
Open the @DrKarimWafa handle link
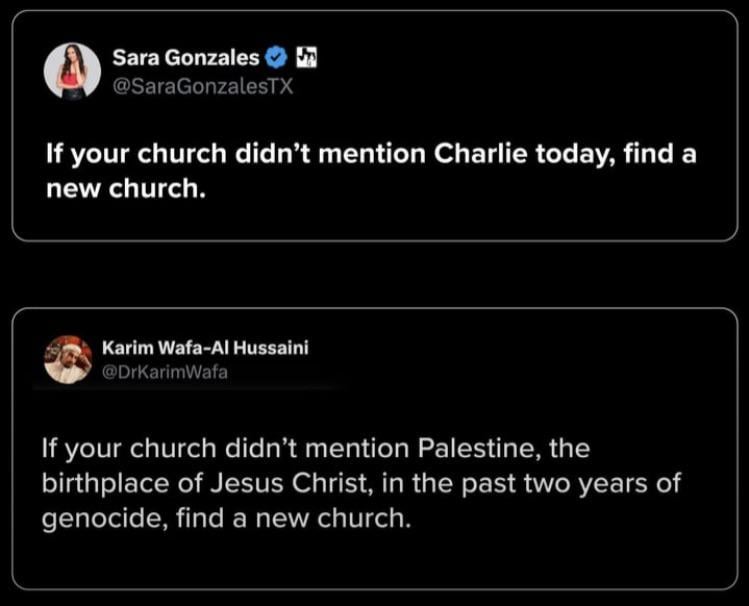pos(155,372)
